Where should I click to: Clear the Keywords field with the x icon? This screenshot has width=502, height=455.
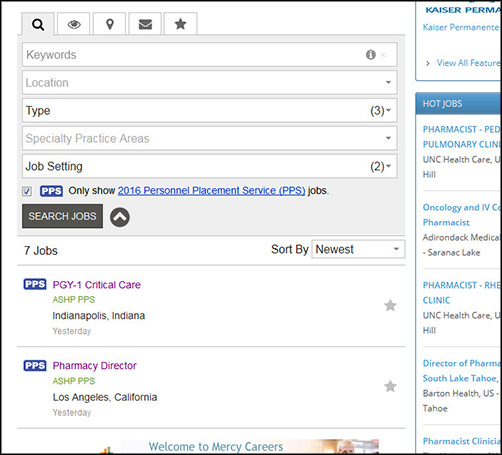pyautogui.click(x=383, y=55)
